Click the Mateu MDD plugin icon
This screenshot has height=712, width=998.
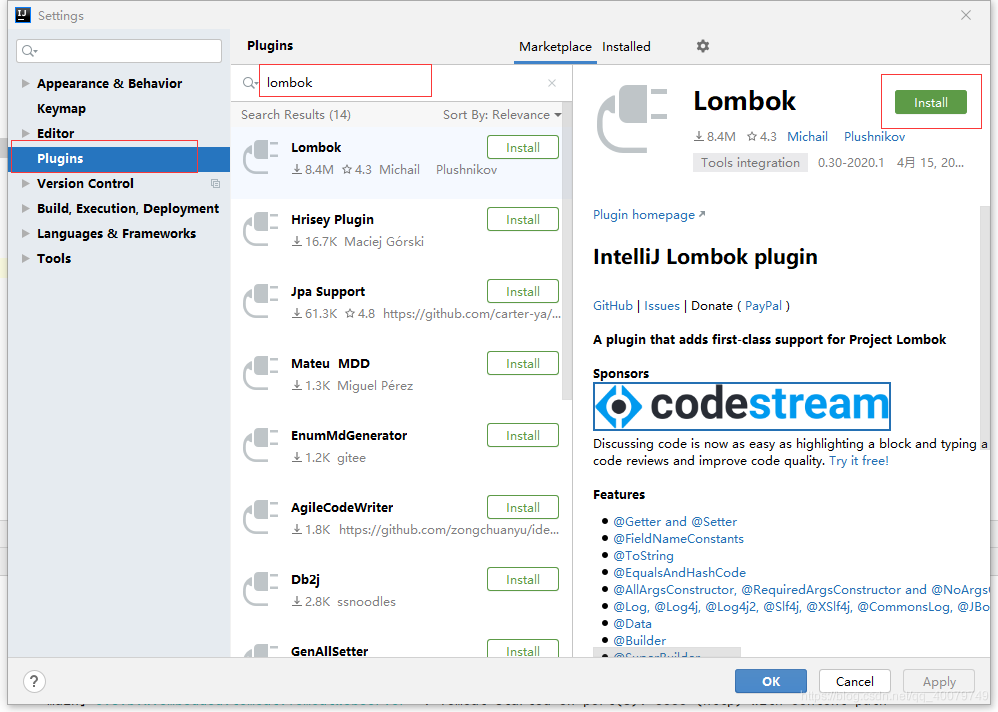tap(261, 373)
